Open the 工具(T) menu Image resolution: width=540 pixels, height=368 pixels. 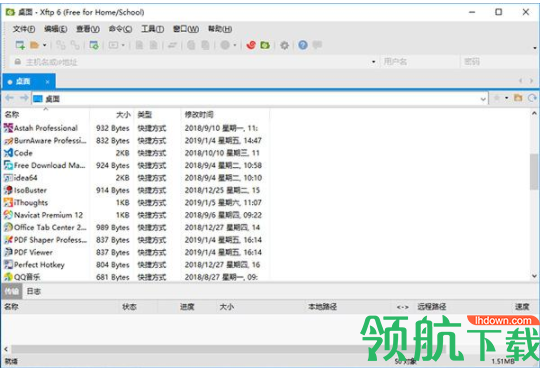(153, 29)
